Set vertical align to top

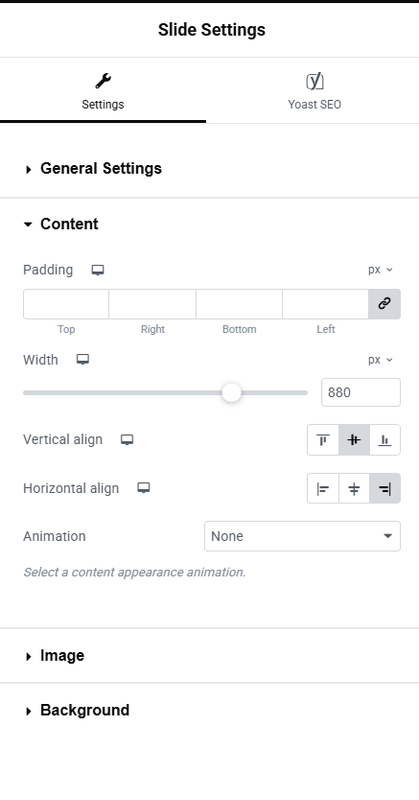point(323,440)
